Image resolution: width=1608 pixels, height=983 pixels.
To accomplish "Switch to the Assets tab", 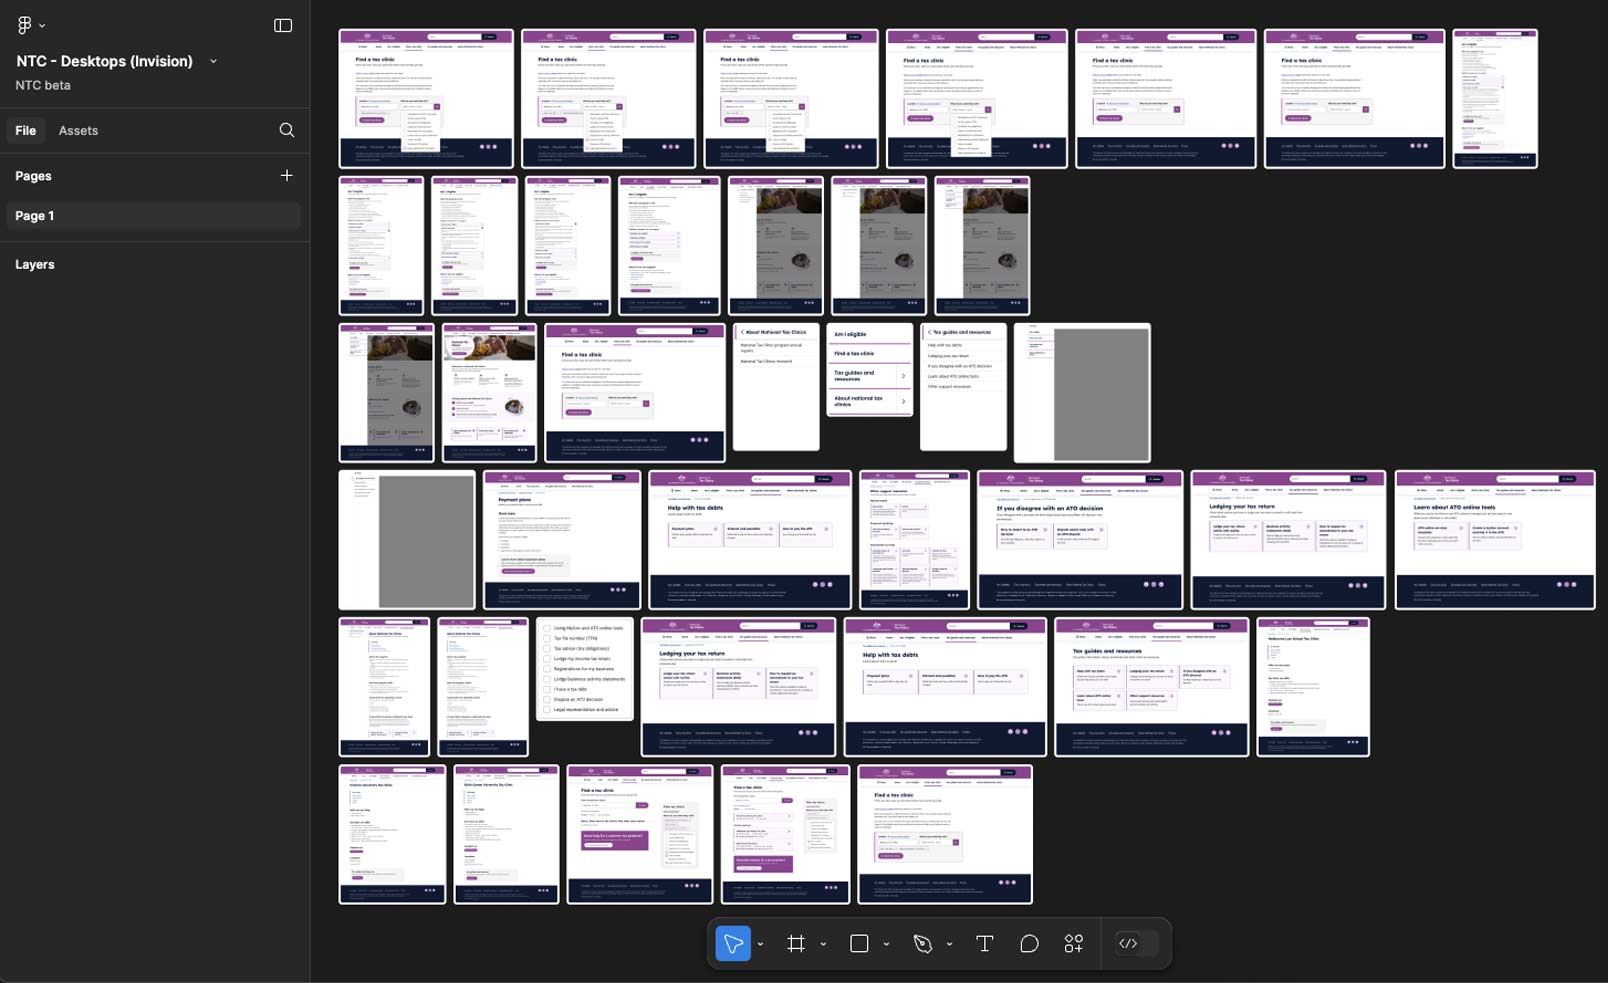I will 78,130.
